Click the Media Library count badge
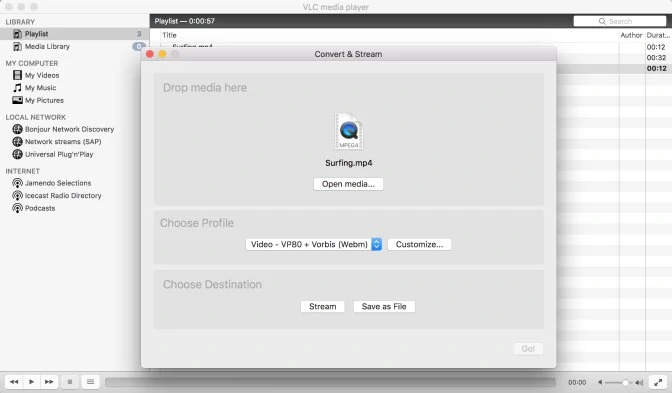The image size is (672, 393). pyautogui.click(x=138, y=46)
